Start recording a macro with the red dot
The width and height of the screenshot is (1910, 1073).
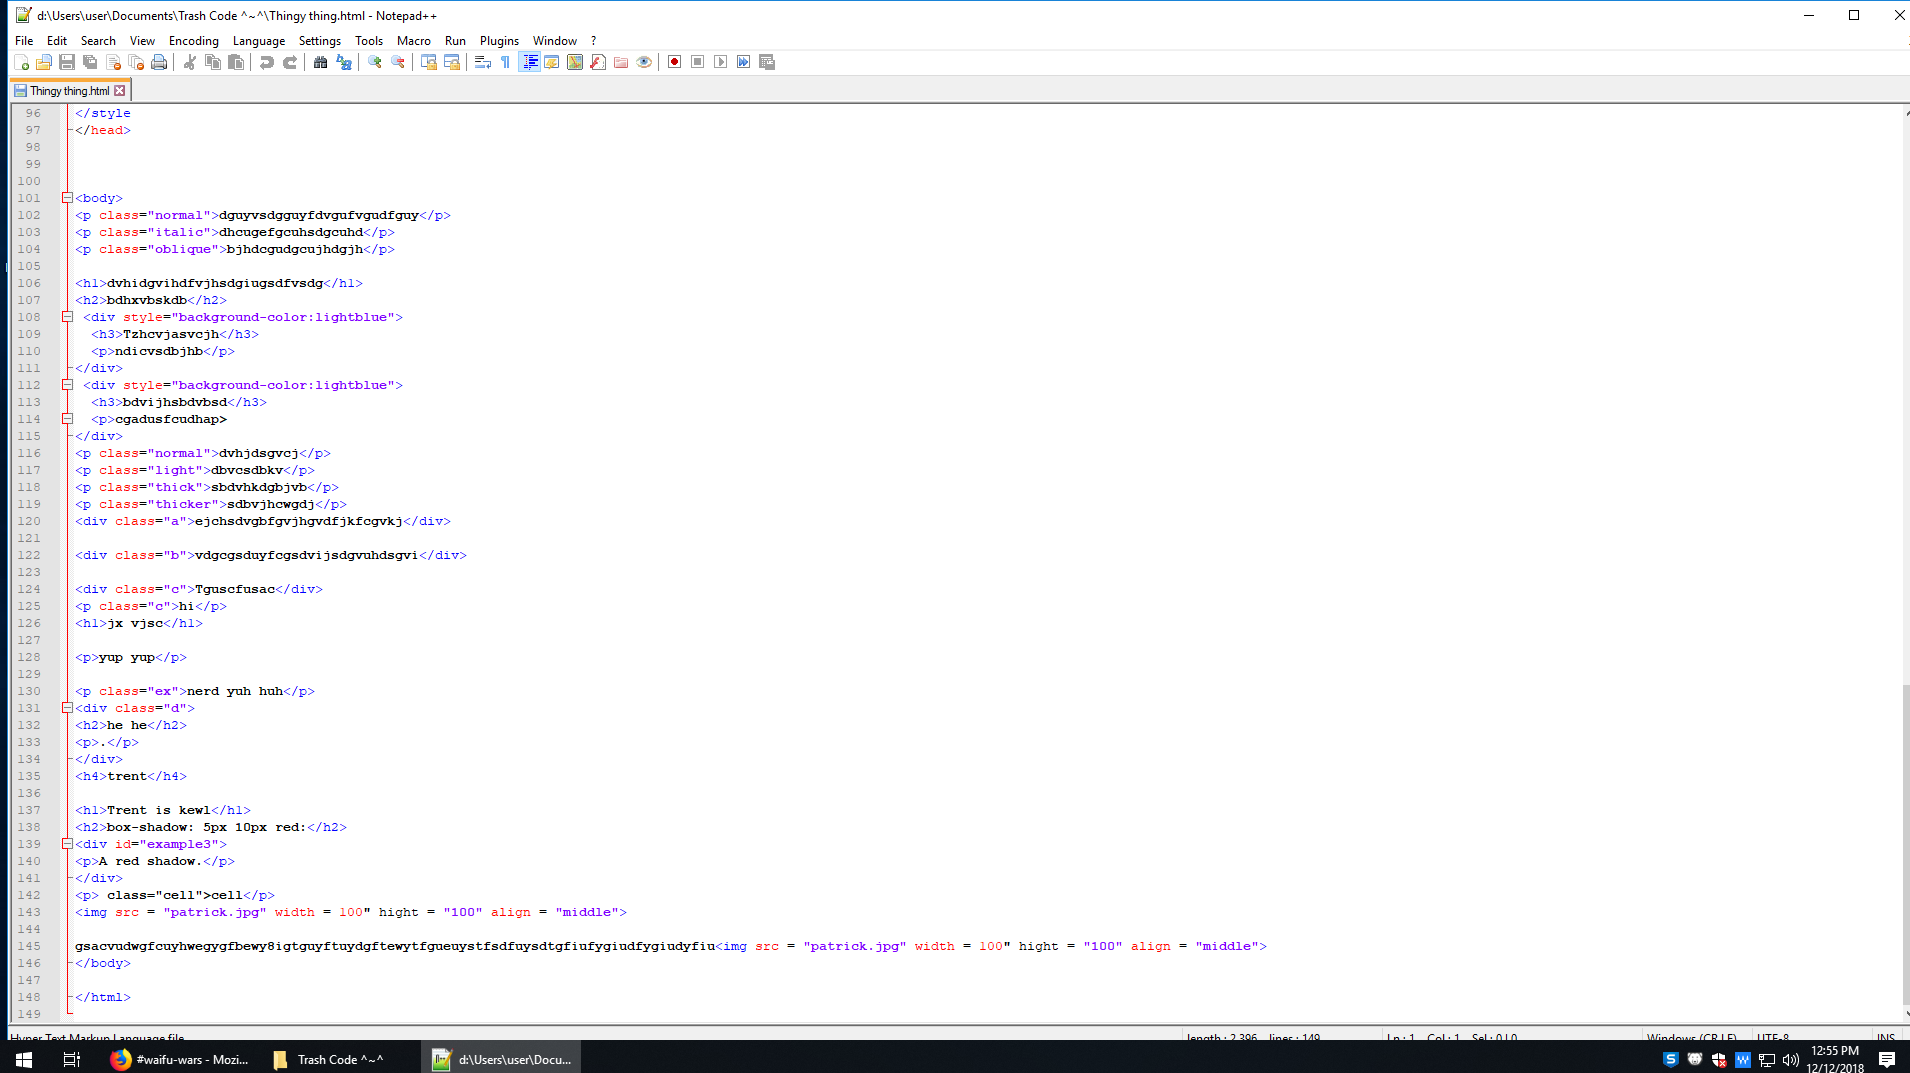[674, 62]
